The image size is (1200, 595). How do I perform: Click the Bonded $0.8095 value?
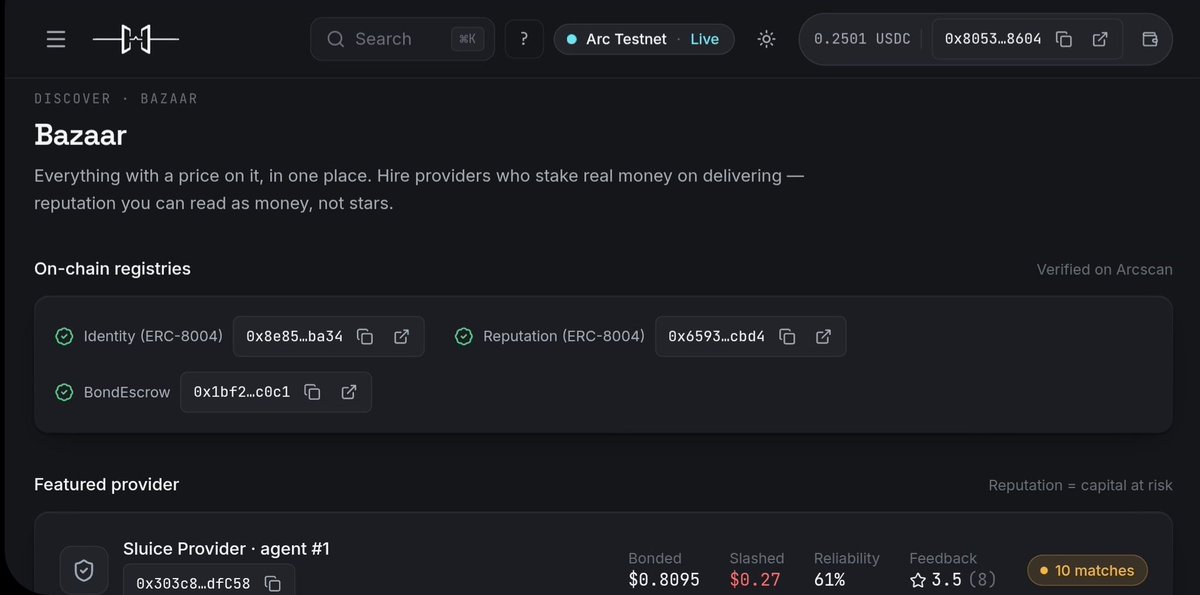pos(663,579)
